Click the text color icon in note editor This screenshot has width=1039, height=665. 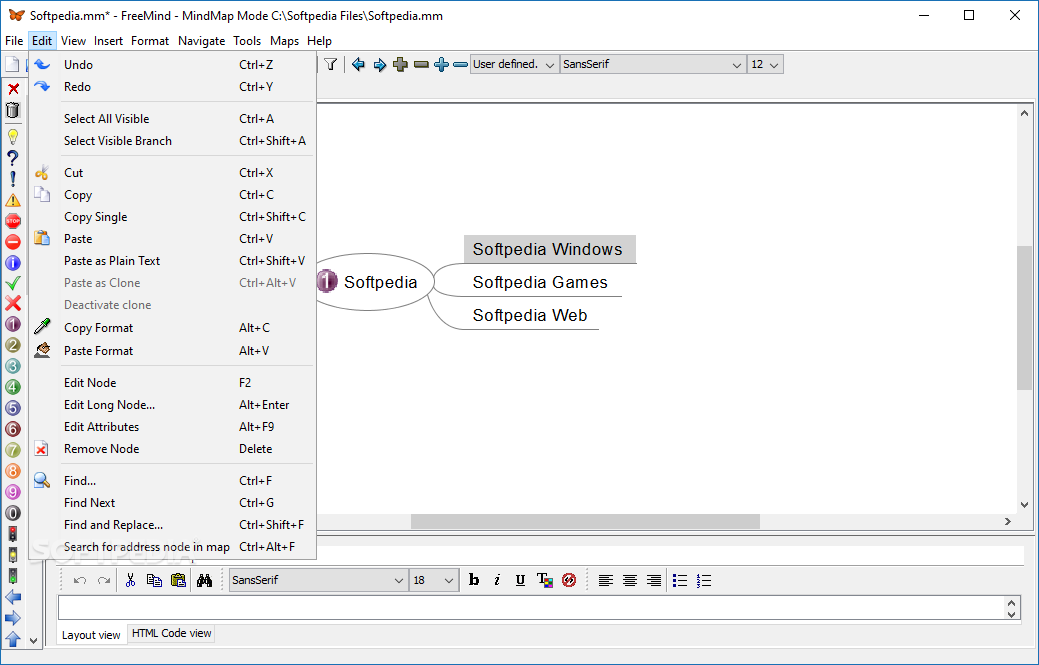click(x=545, y=580)
